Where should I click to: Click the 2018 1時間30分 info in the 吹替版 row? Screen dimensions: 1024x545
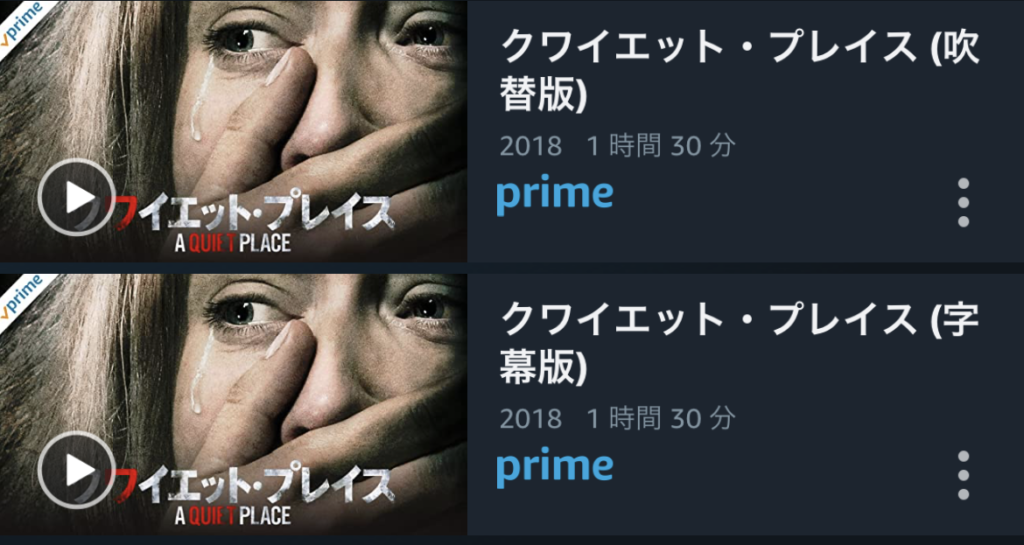[617, 146]
